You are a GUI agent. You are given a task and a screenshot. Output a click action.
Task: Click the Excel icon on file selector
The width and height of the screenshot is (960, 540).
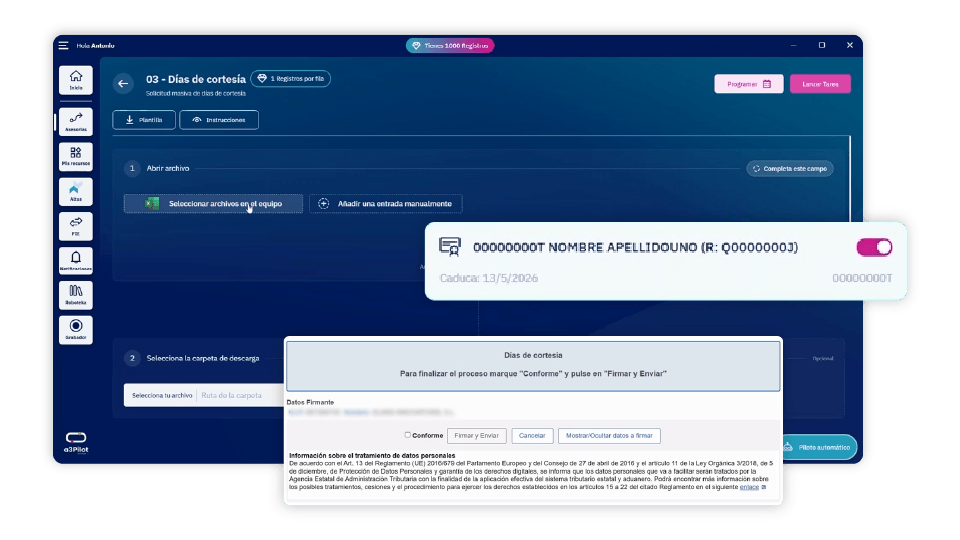point(152,203)
